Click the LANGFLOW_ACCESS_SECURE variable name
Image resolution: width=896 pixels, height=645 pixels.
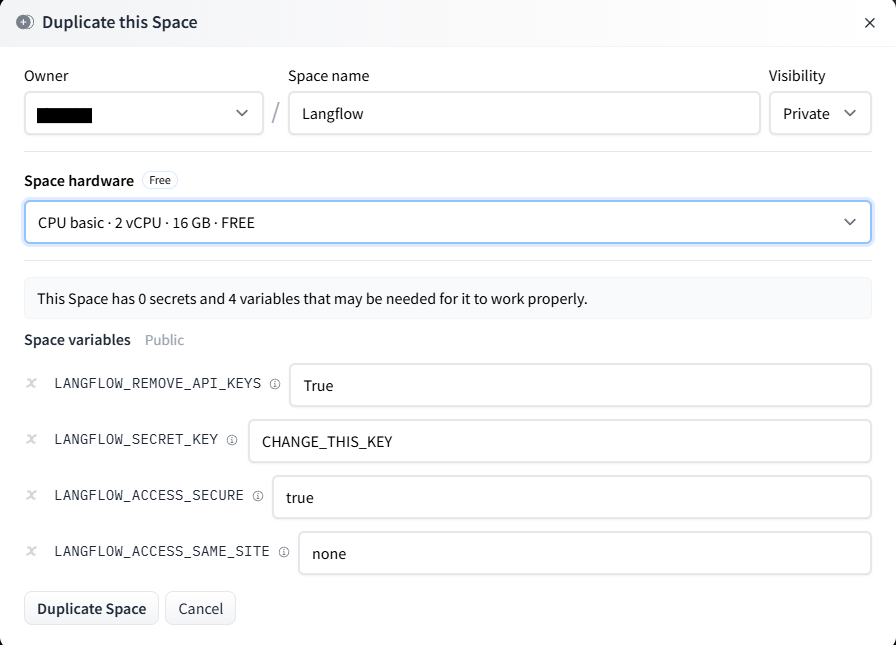pyautogui.click(x=149, y=495)
